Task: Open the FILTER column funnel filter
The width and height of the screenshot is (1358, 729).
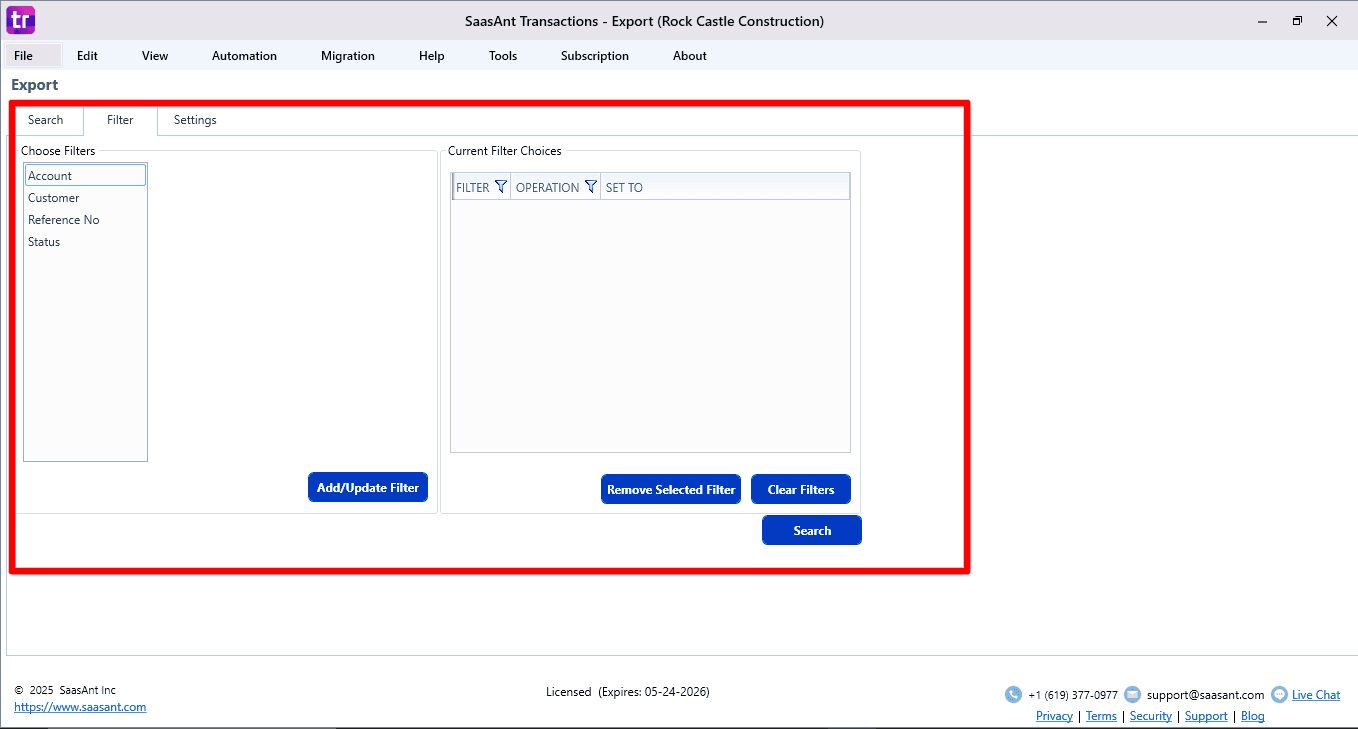Action: coord(501,186)
